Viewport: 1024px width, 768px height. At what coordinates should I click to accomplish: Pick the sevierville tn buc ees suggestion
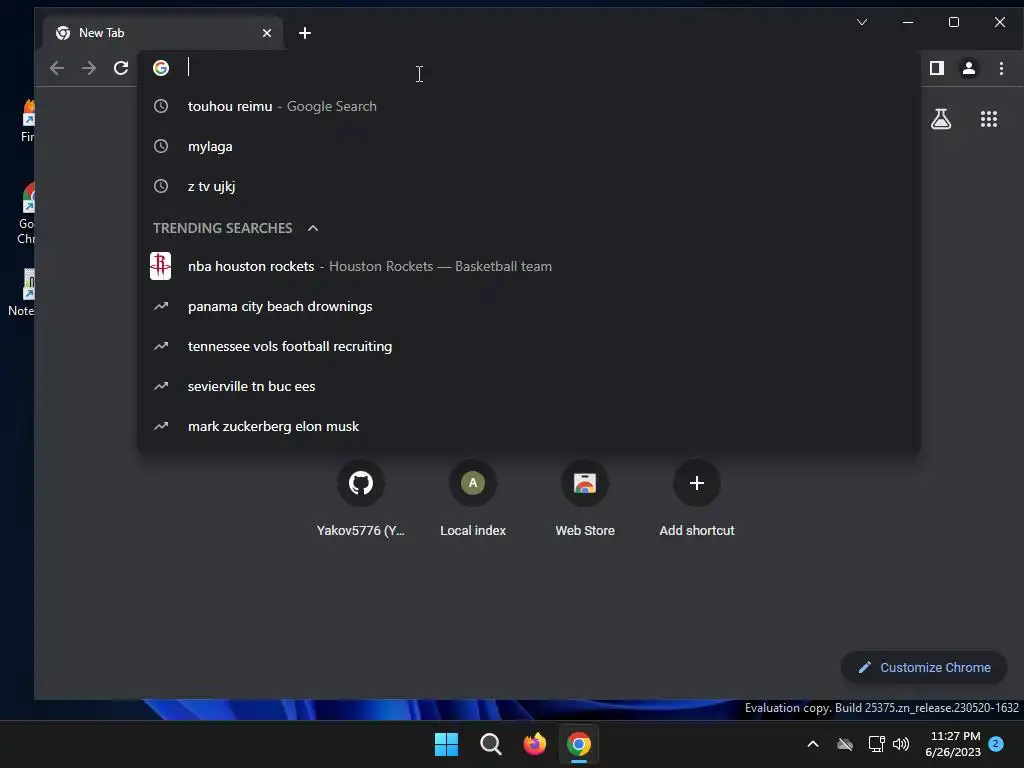click(528, 386)
